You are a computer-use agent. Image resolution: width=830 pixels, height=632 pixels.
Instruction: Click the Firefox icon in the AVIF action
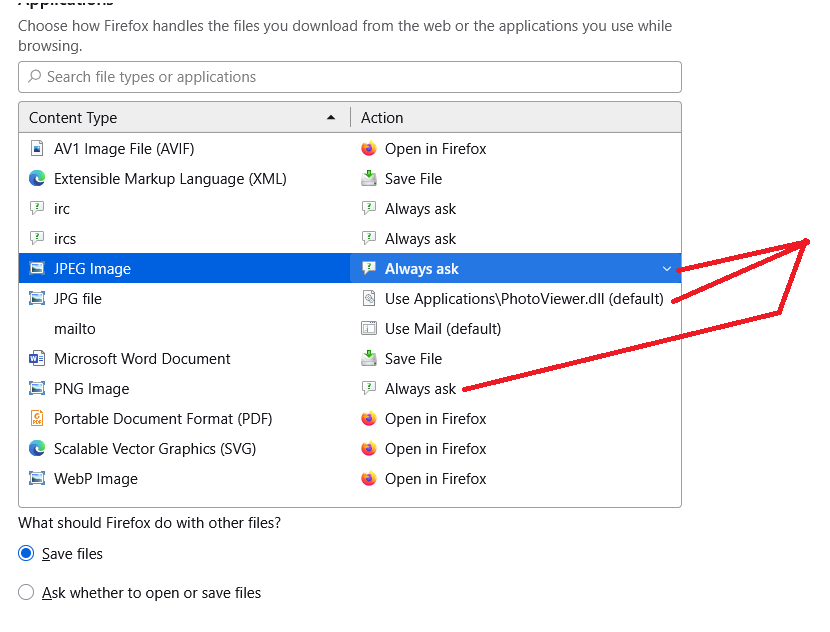369,149
